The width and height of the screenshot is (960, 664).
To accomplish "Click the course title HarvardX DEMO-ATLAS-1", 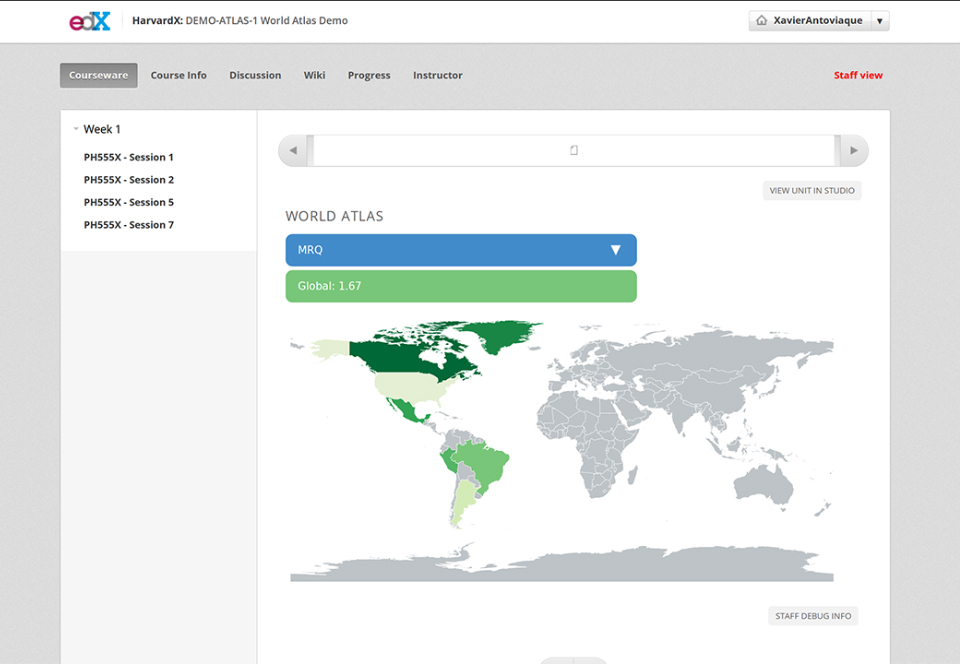I will tap(240, 21).
